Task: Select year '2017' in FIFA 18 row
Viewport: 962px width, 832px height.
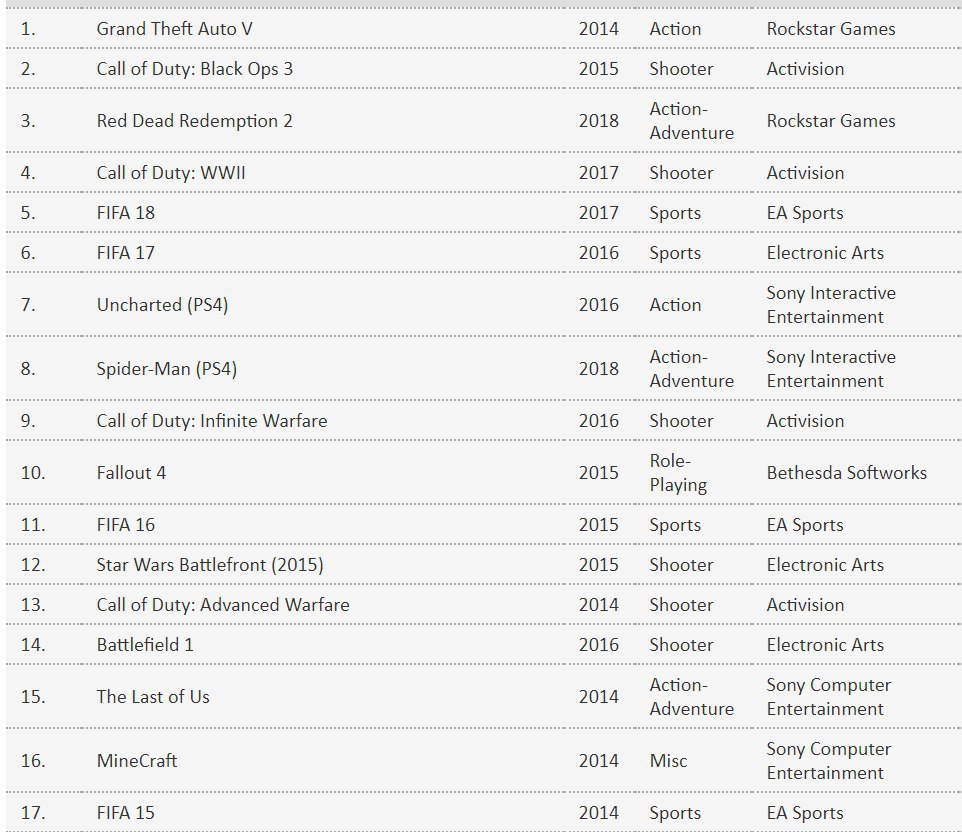Action: (x=599, y=213)
